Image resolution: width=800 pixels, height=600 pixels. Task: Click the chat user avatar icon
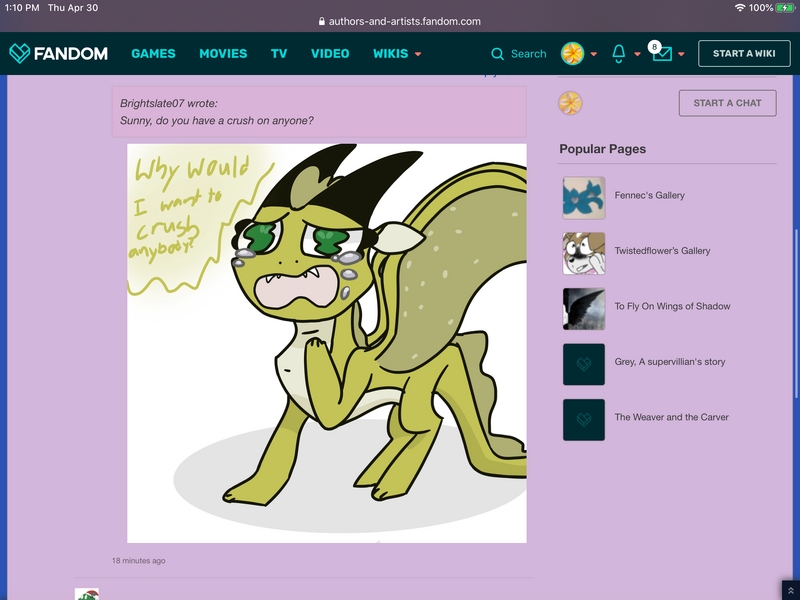(x=569, y=103)
